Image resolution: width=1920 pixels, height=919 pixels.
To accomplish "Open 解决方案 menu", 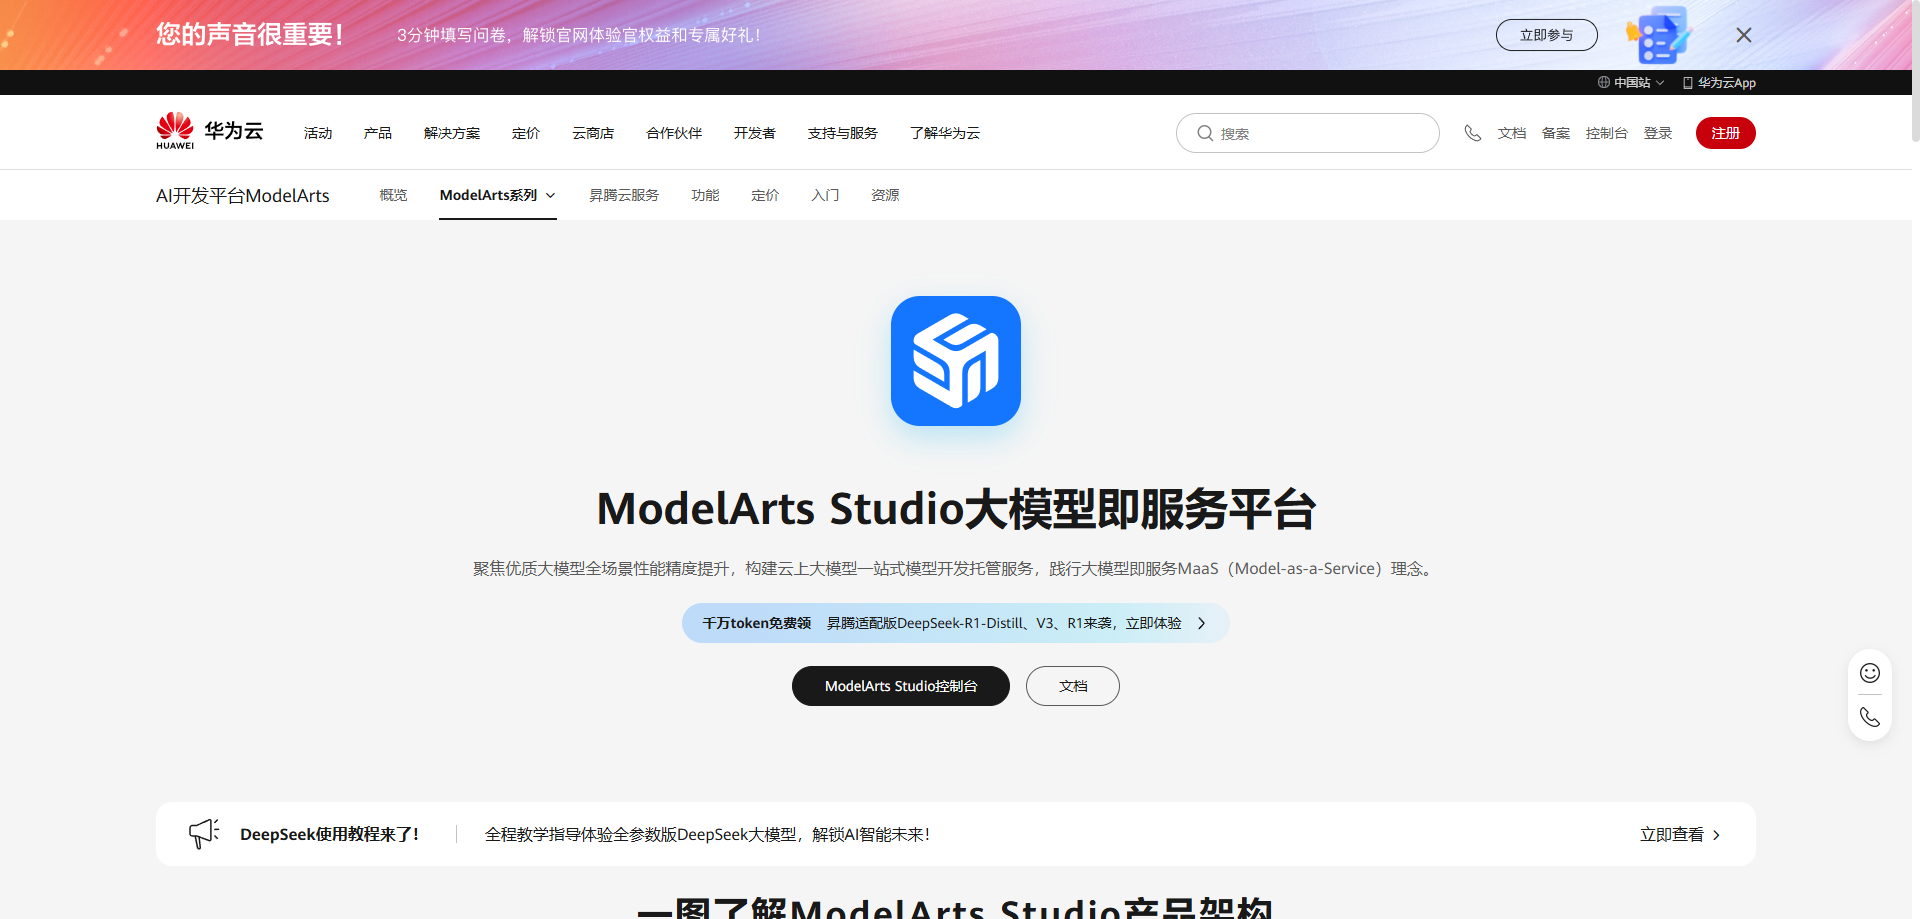I will point(452,133).
